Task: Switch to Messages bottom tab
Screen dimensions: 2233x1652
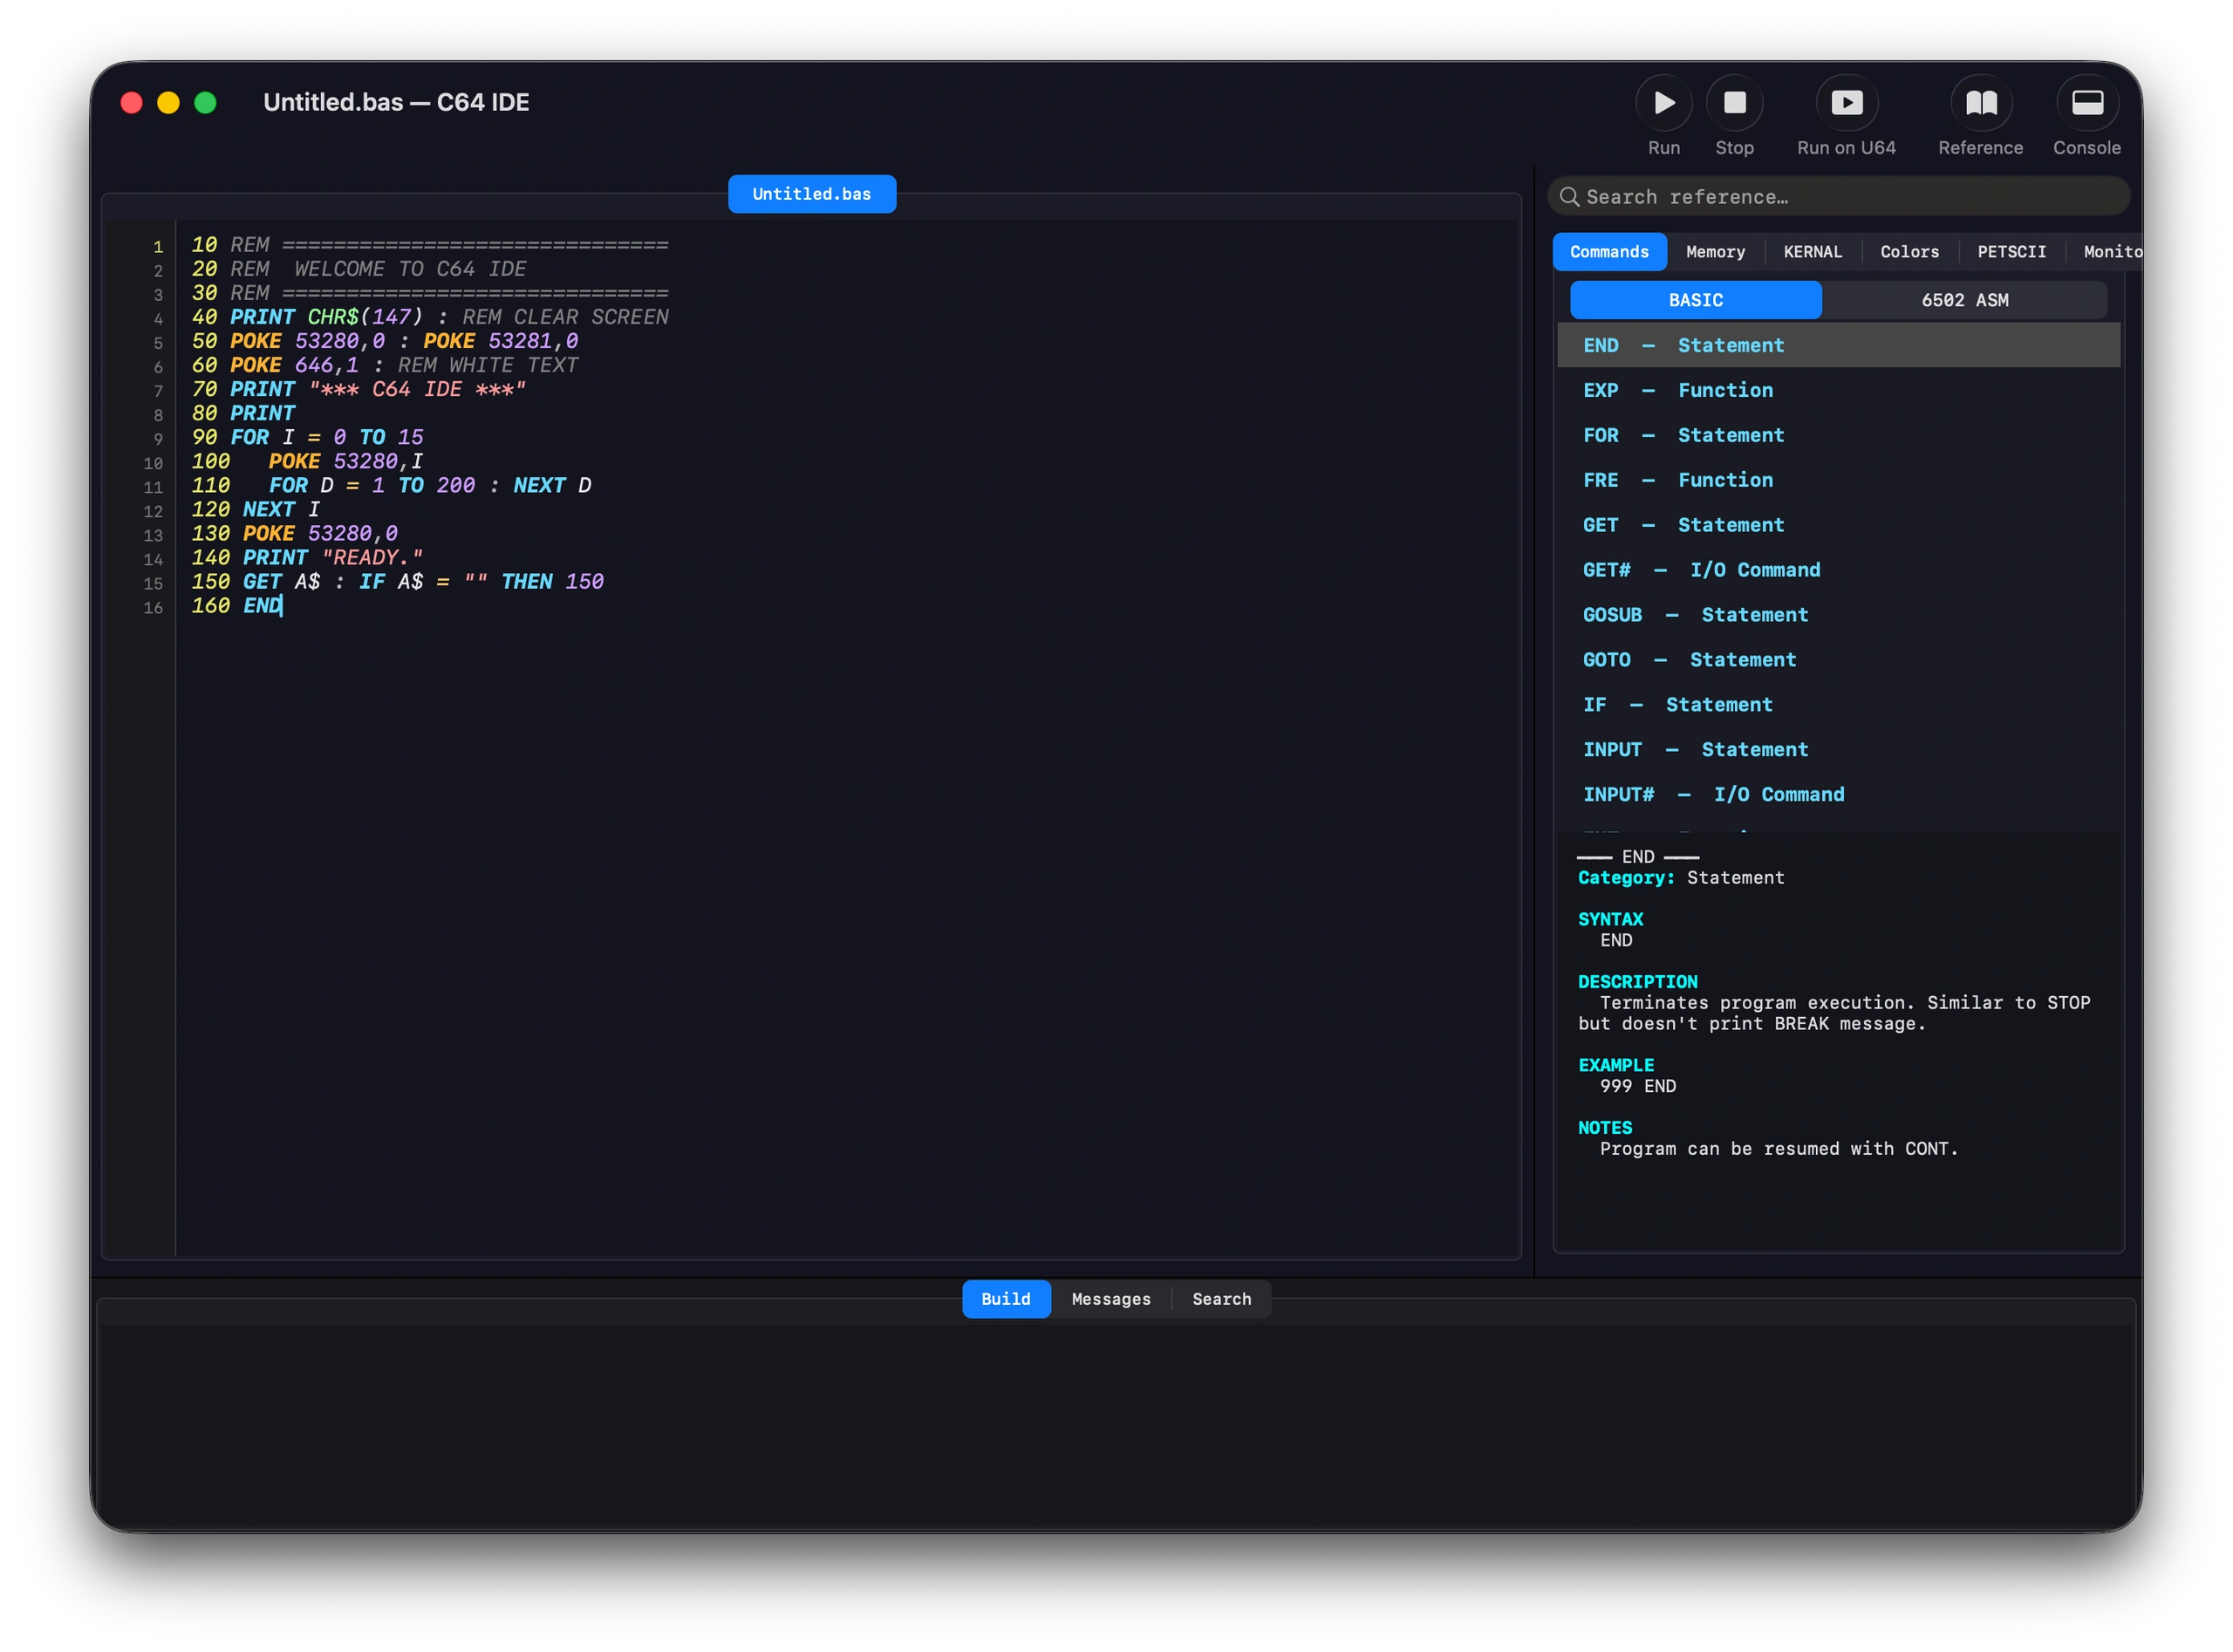Action: click(1110, 1299)
